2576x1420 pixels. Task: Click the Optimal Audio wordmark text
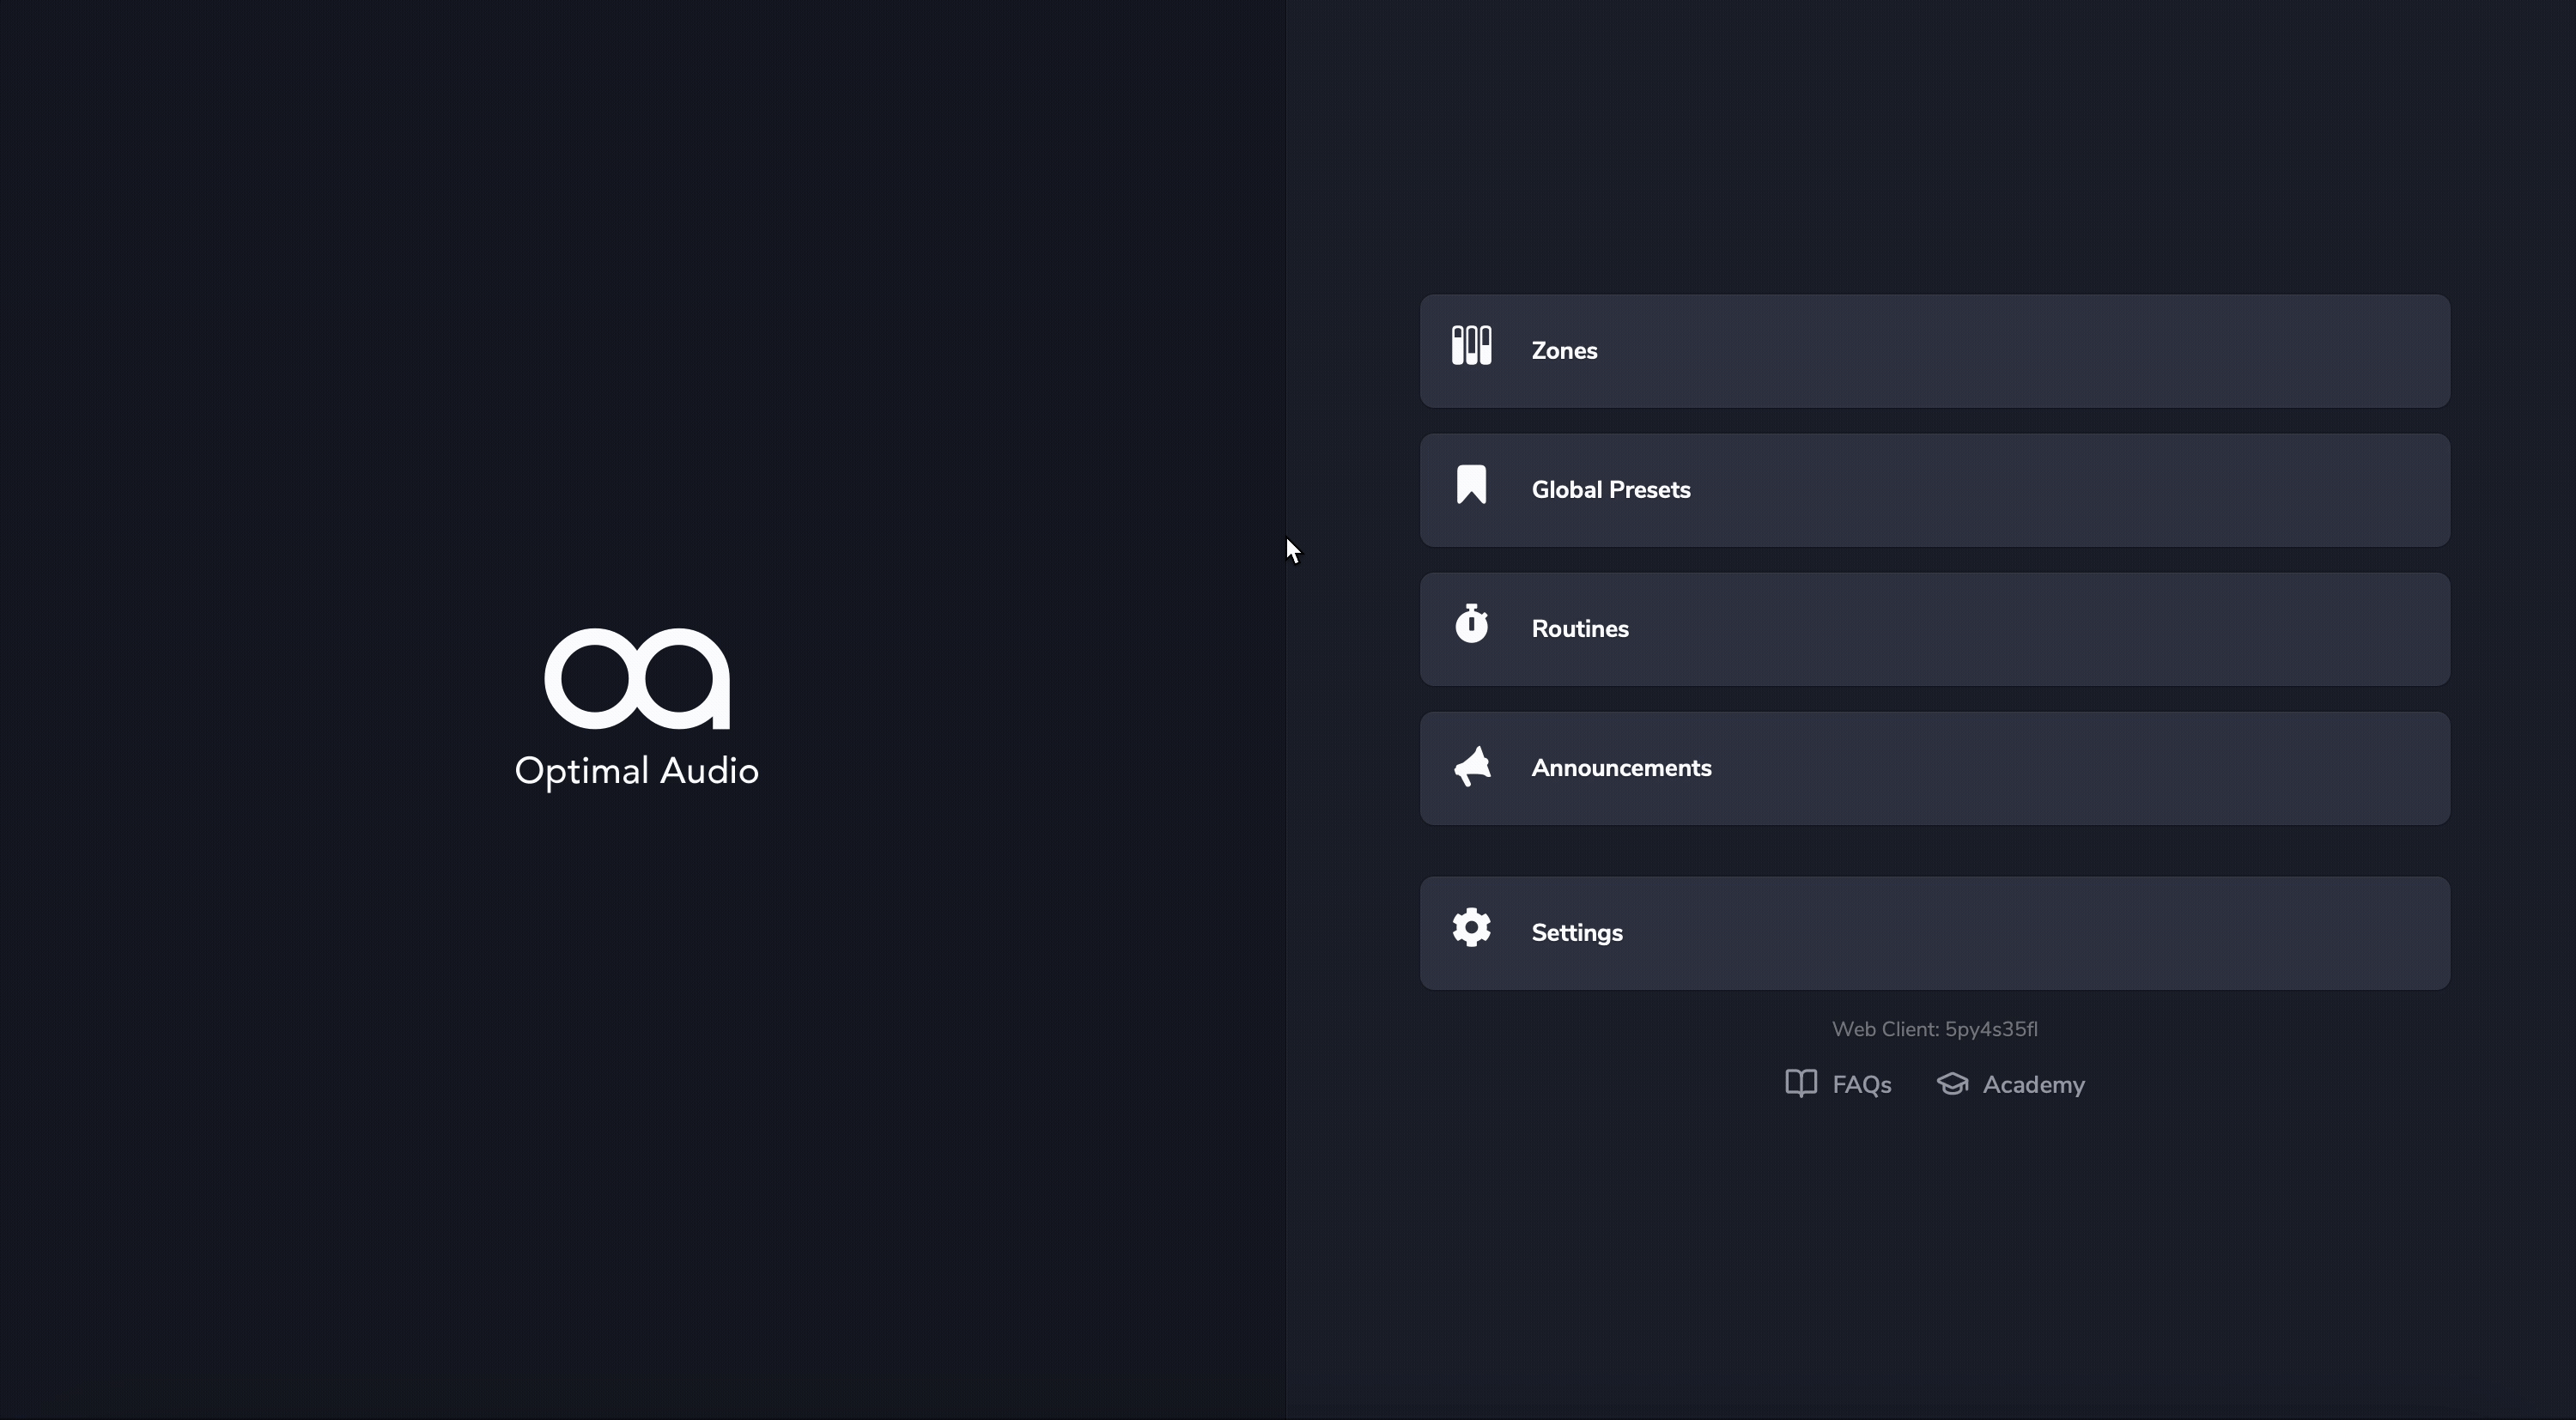coord(637,771)
